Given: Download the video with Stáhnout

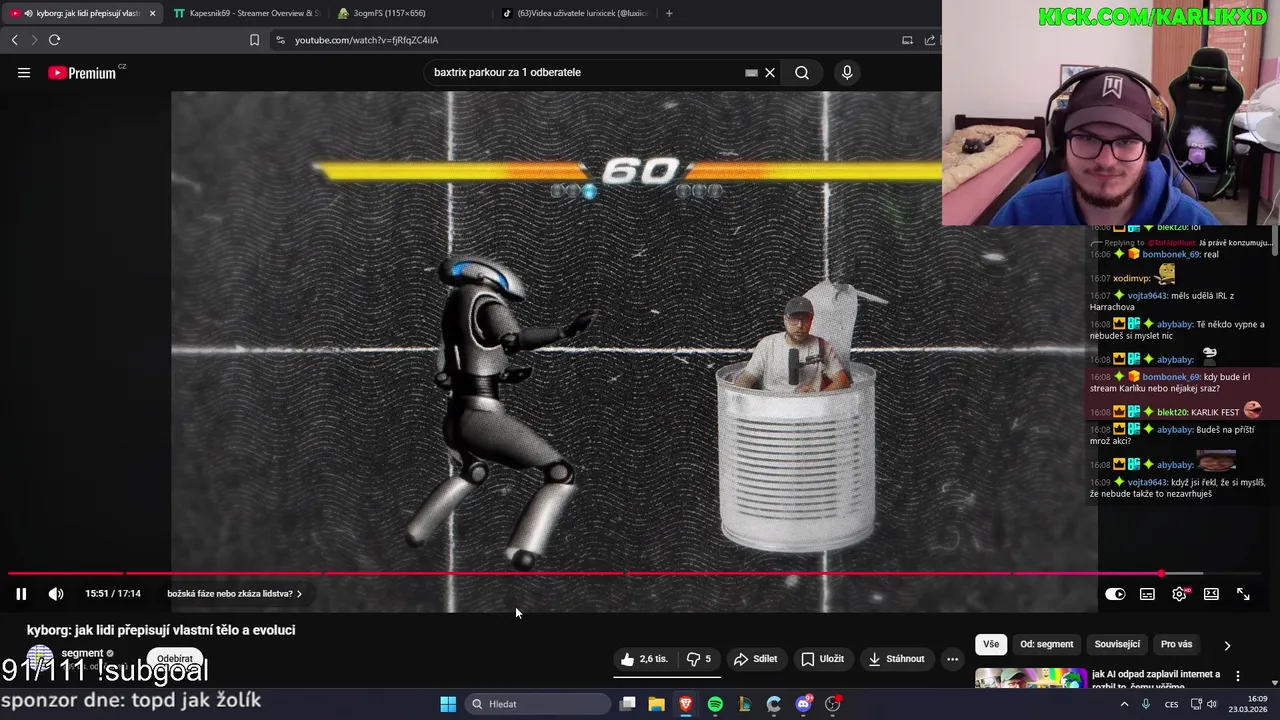Looking at the screenshot, I should click(897, 659).
